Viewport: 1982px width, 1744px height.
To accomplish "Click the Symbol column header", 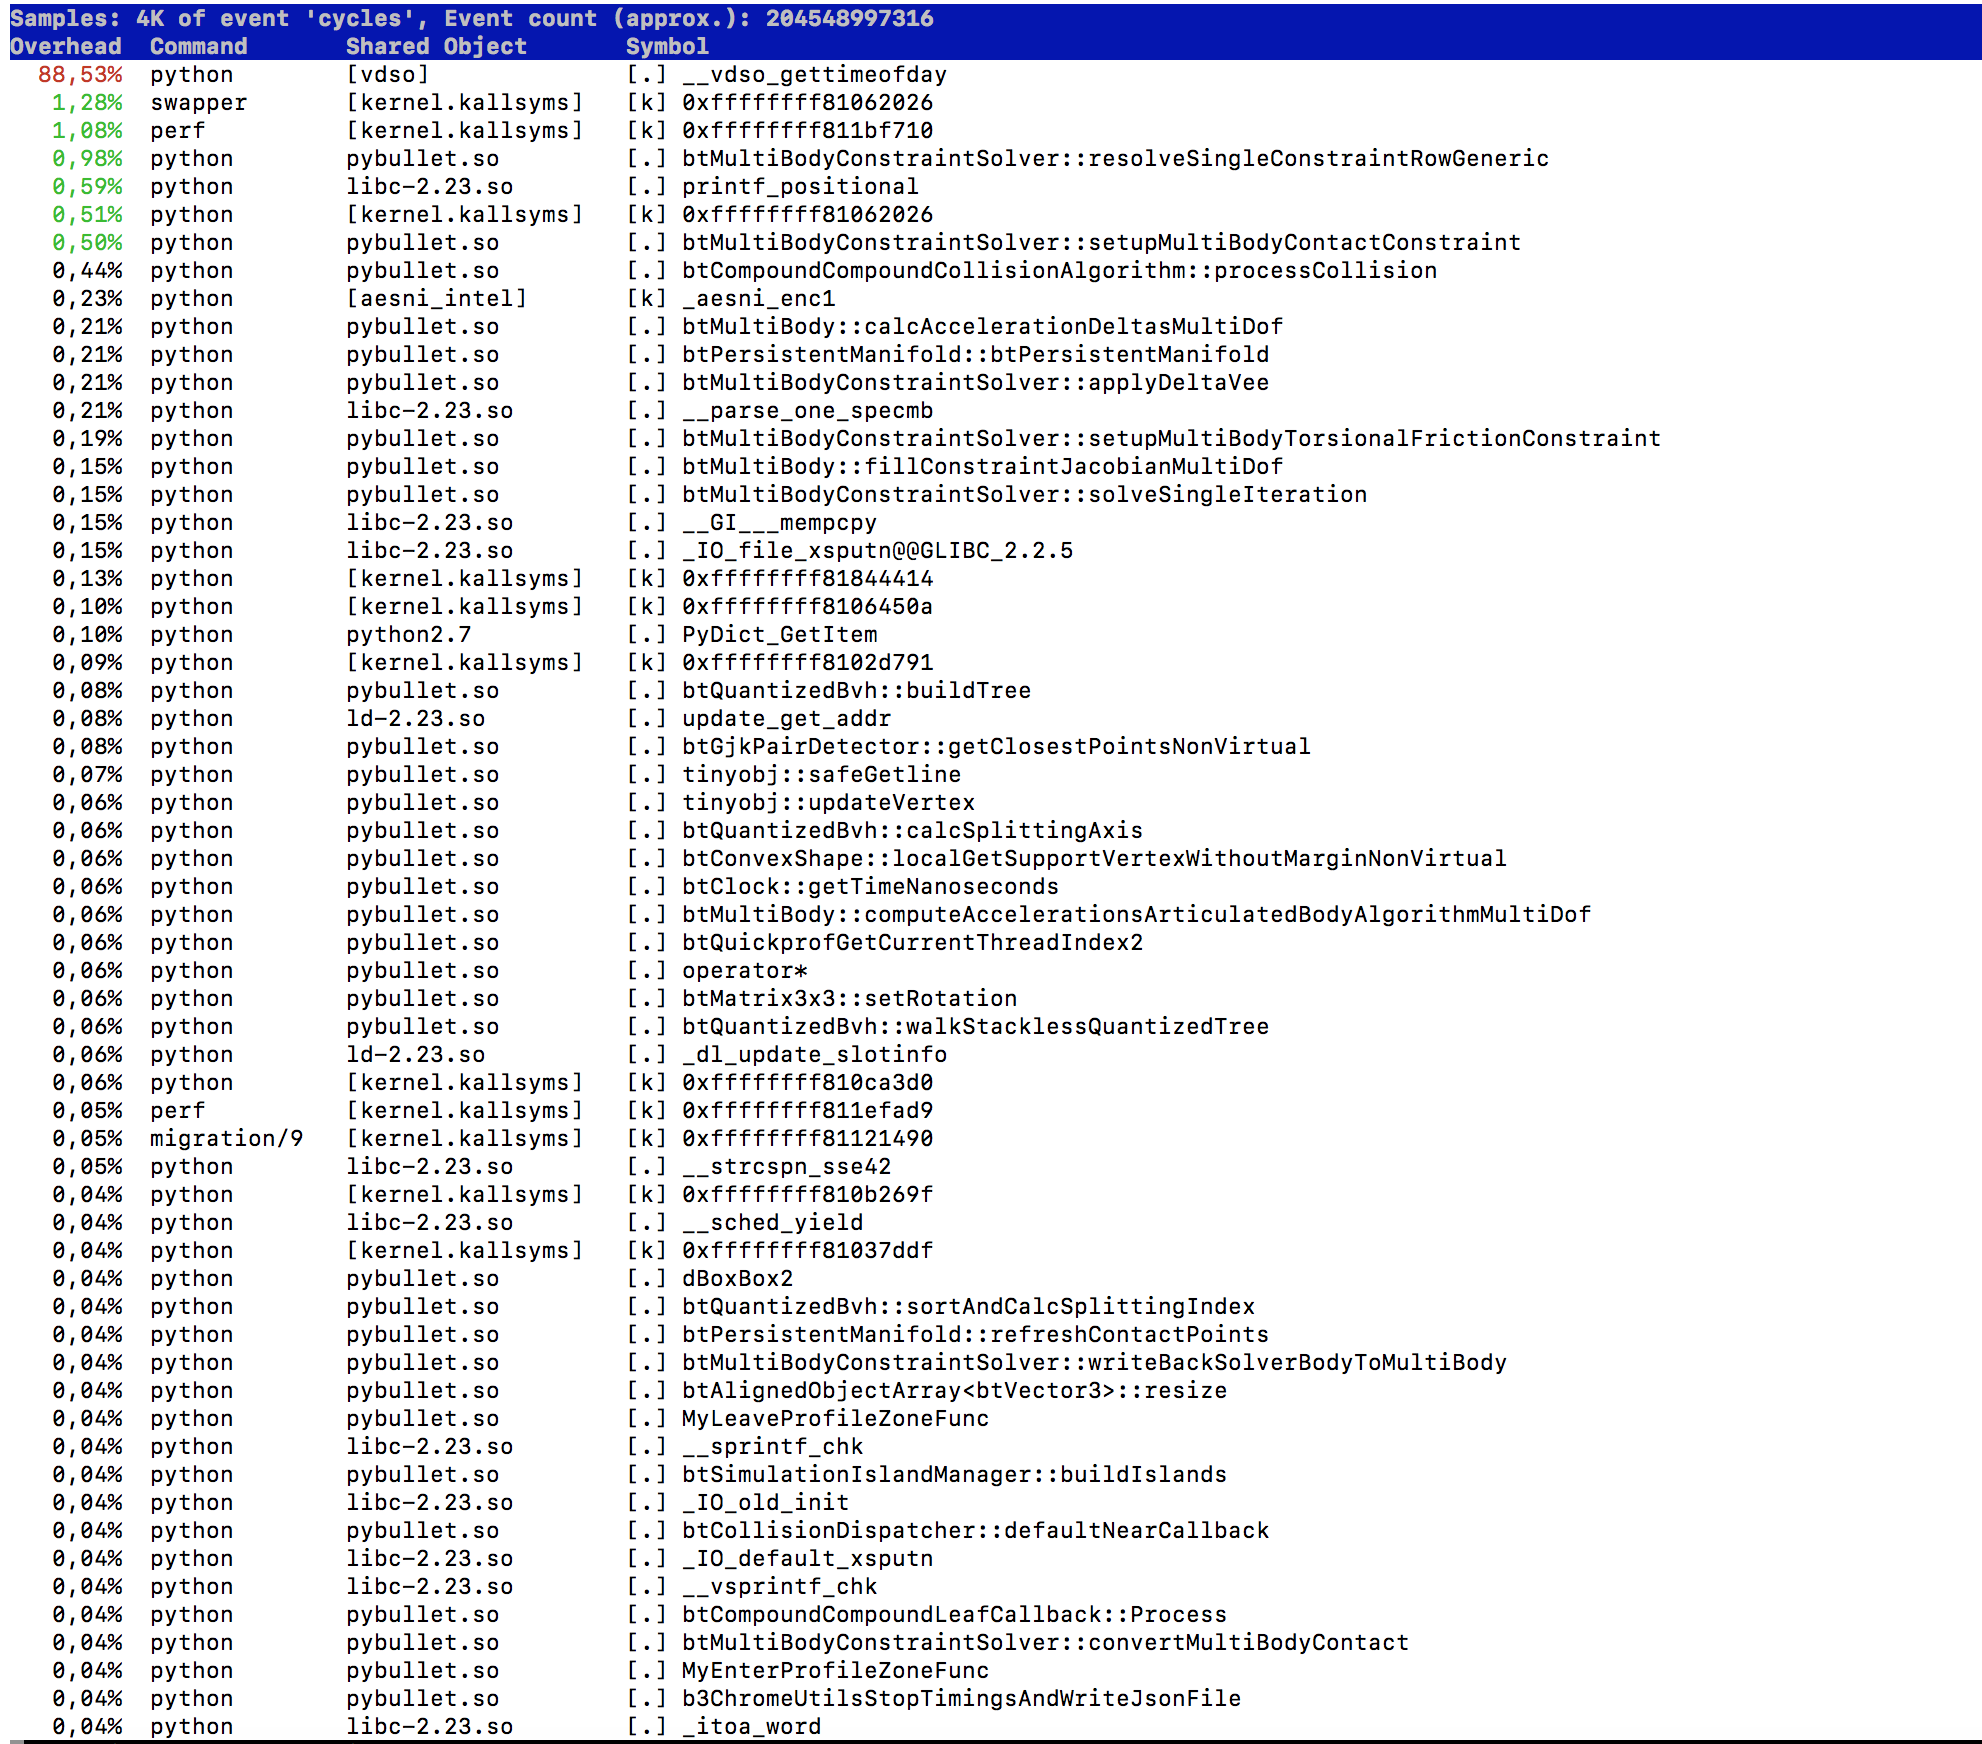I will 667,47.
